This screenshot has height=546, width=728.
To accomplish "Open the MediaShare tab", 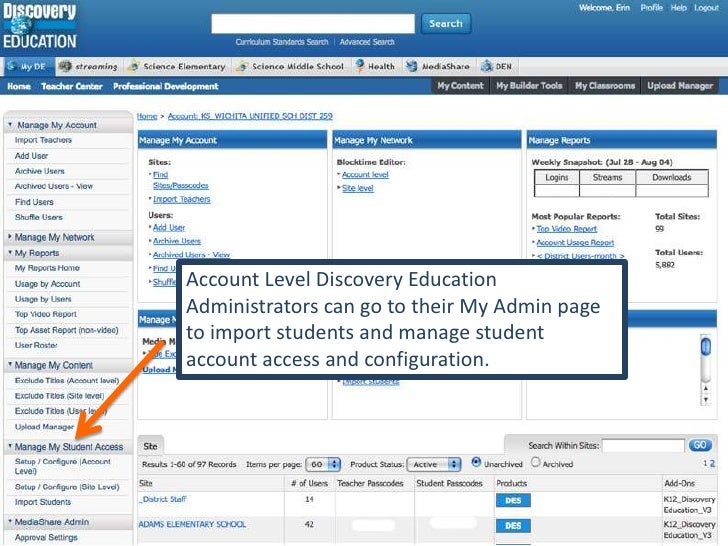I will (x=438, y=66).
